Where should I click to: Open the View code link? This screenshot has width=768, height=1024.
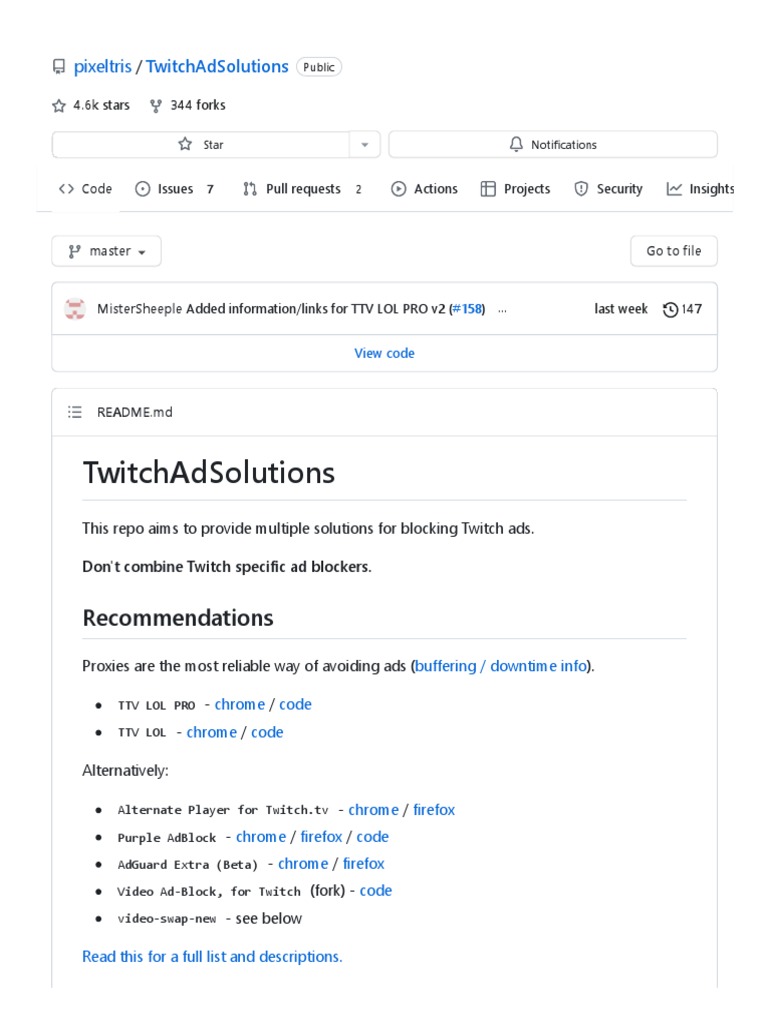tap(384, 353)
